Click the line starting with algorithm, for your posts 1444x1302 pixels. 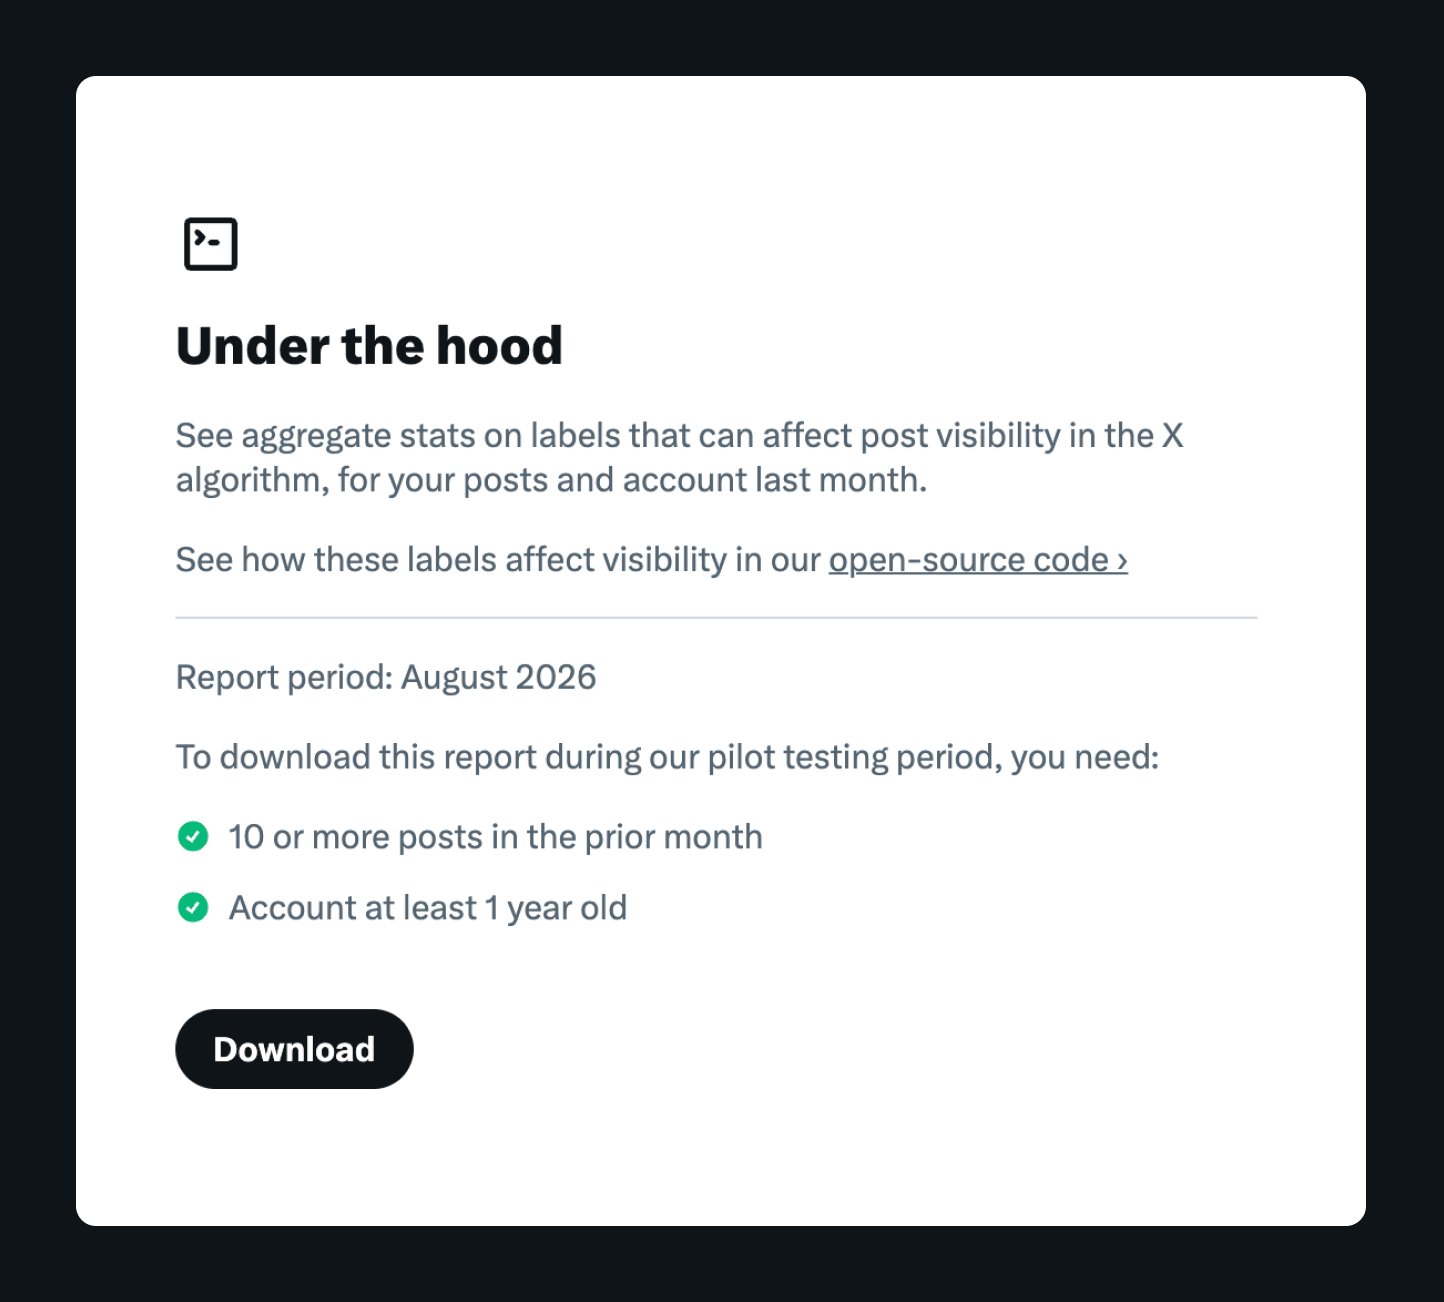[x=552, y=480]
